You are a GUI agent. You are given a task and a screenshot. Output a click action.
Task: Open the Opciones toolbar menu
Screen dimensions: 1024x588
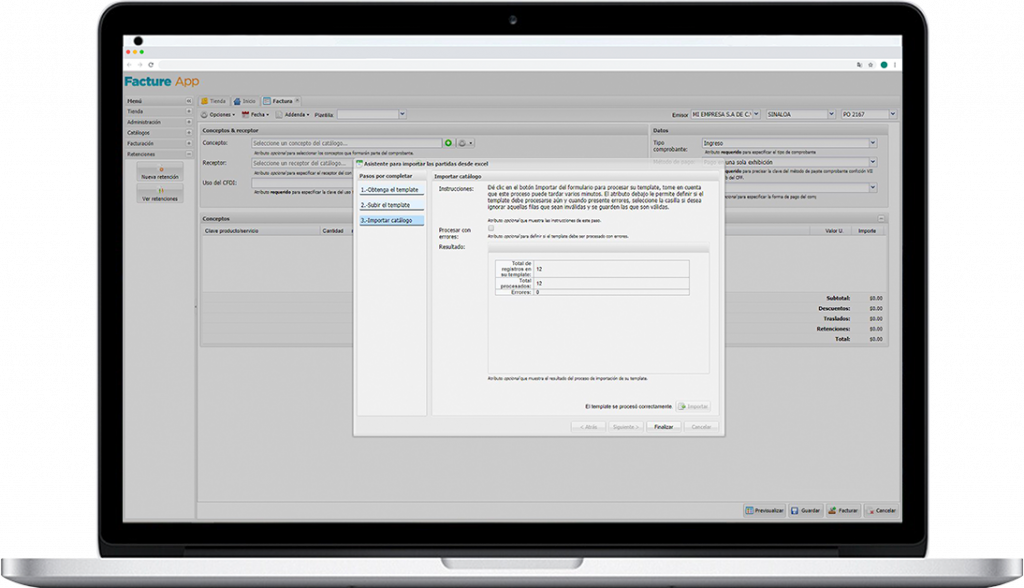click(219, 115)
